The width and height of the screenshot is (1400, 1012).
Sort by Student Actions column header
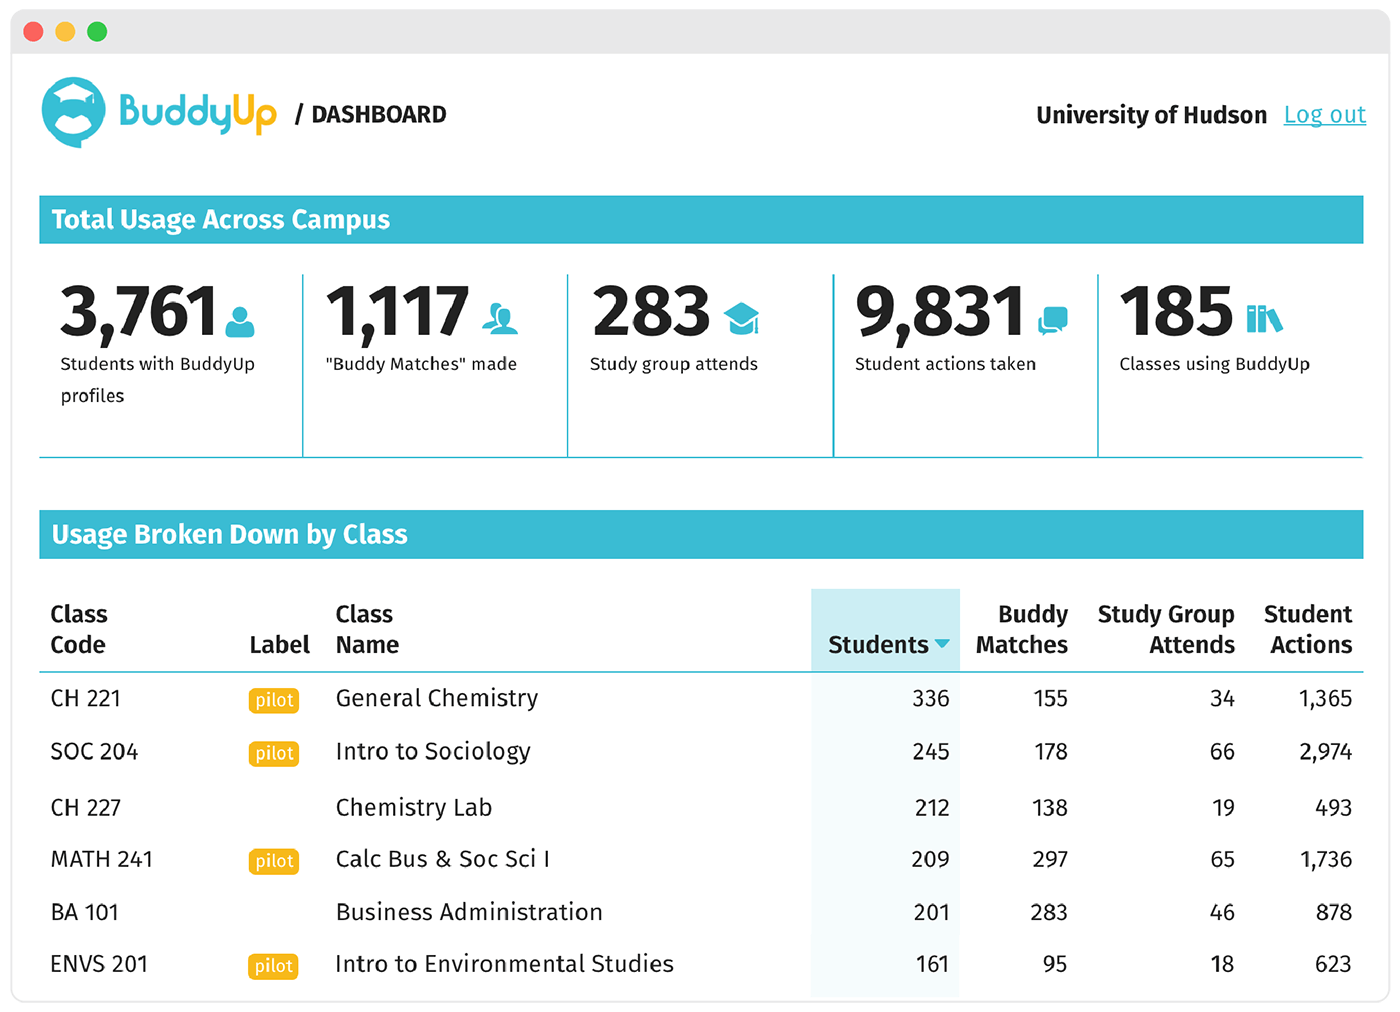pyautogui.click(x=1308, y=629)
